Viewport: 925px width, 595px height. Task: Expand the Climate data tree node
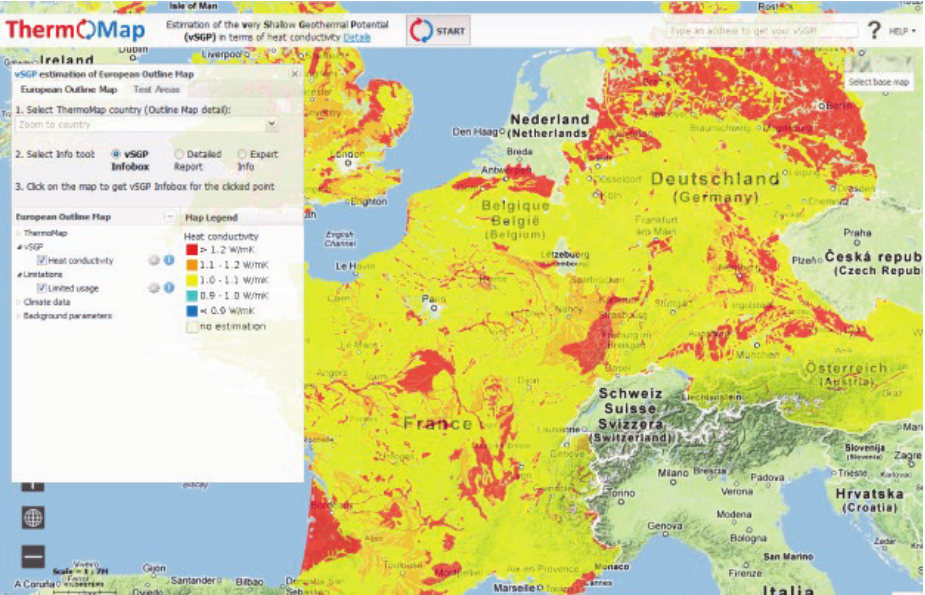click(46, 301)
